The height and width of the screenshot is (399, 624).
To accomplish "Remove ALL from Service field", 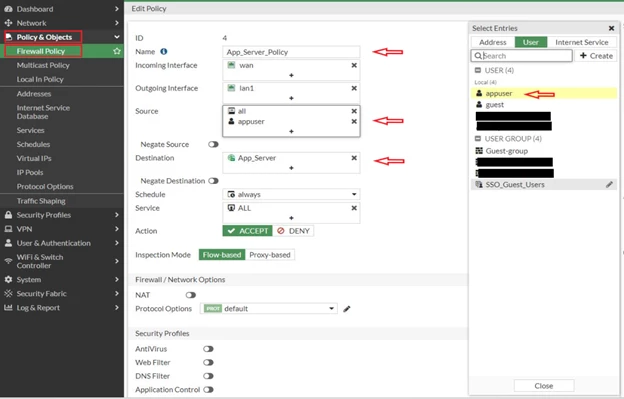I will (354, 208).
